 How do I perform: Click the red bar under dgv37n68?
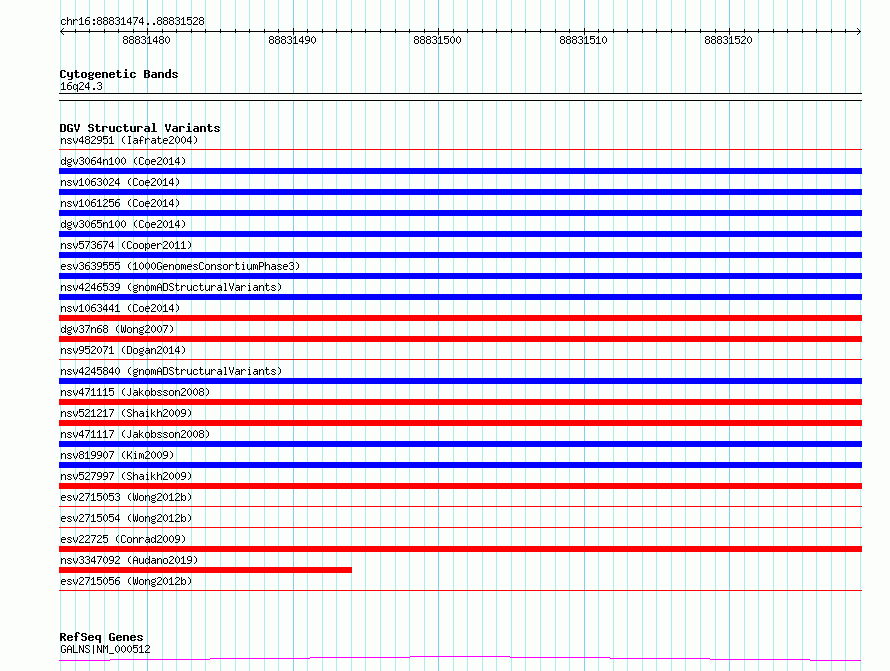(460, 339)
